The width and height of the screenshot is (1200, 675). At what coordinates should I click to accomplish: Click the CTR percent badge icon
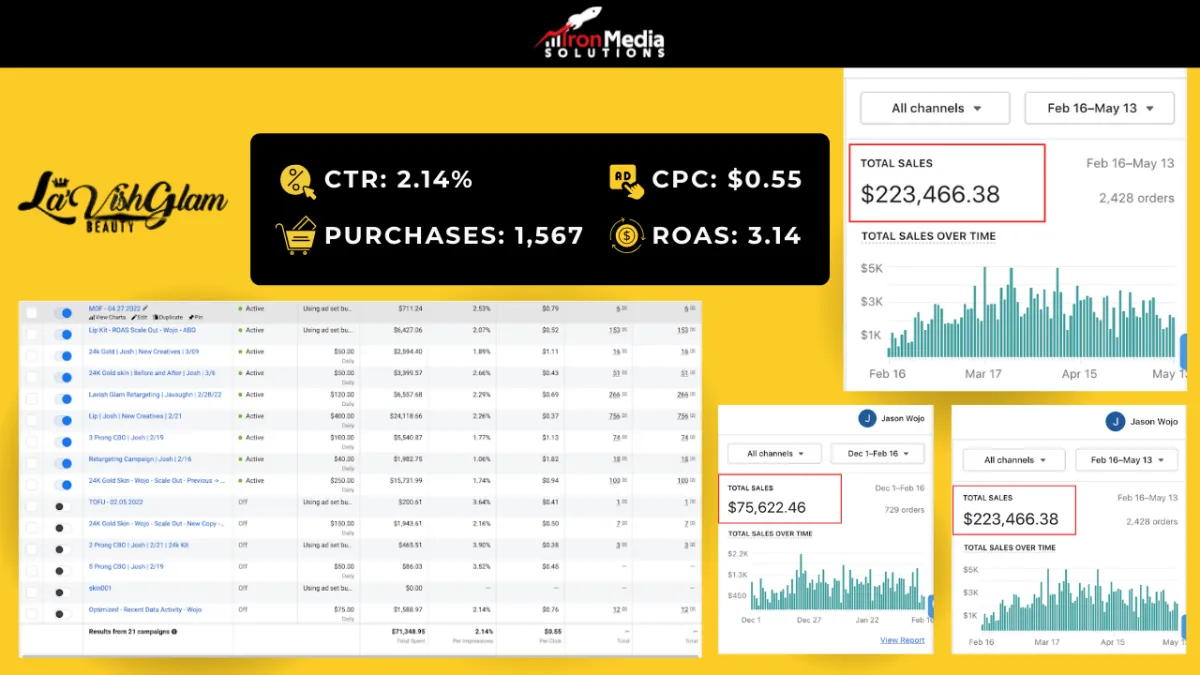coord(296,180)
